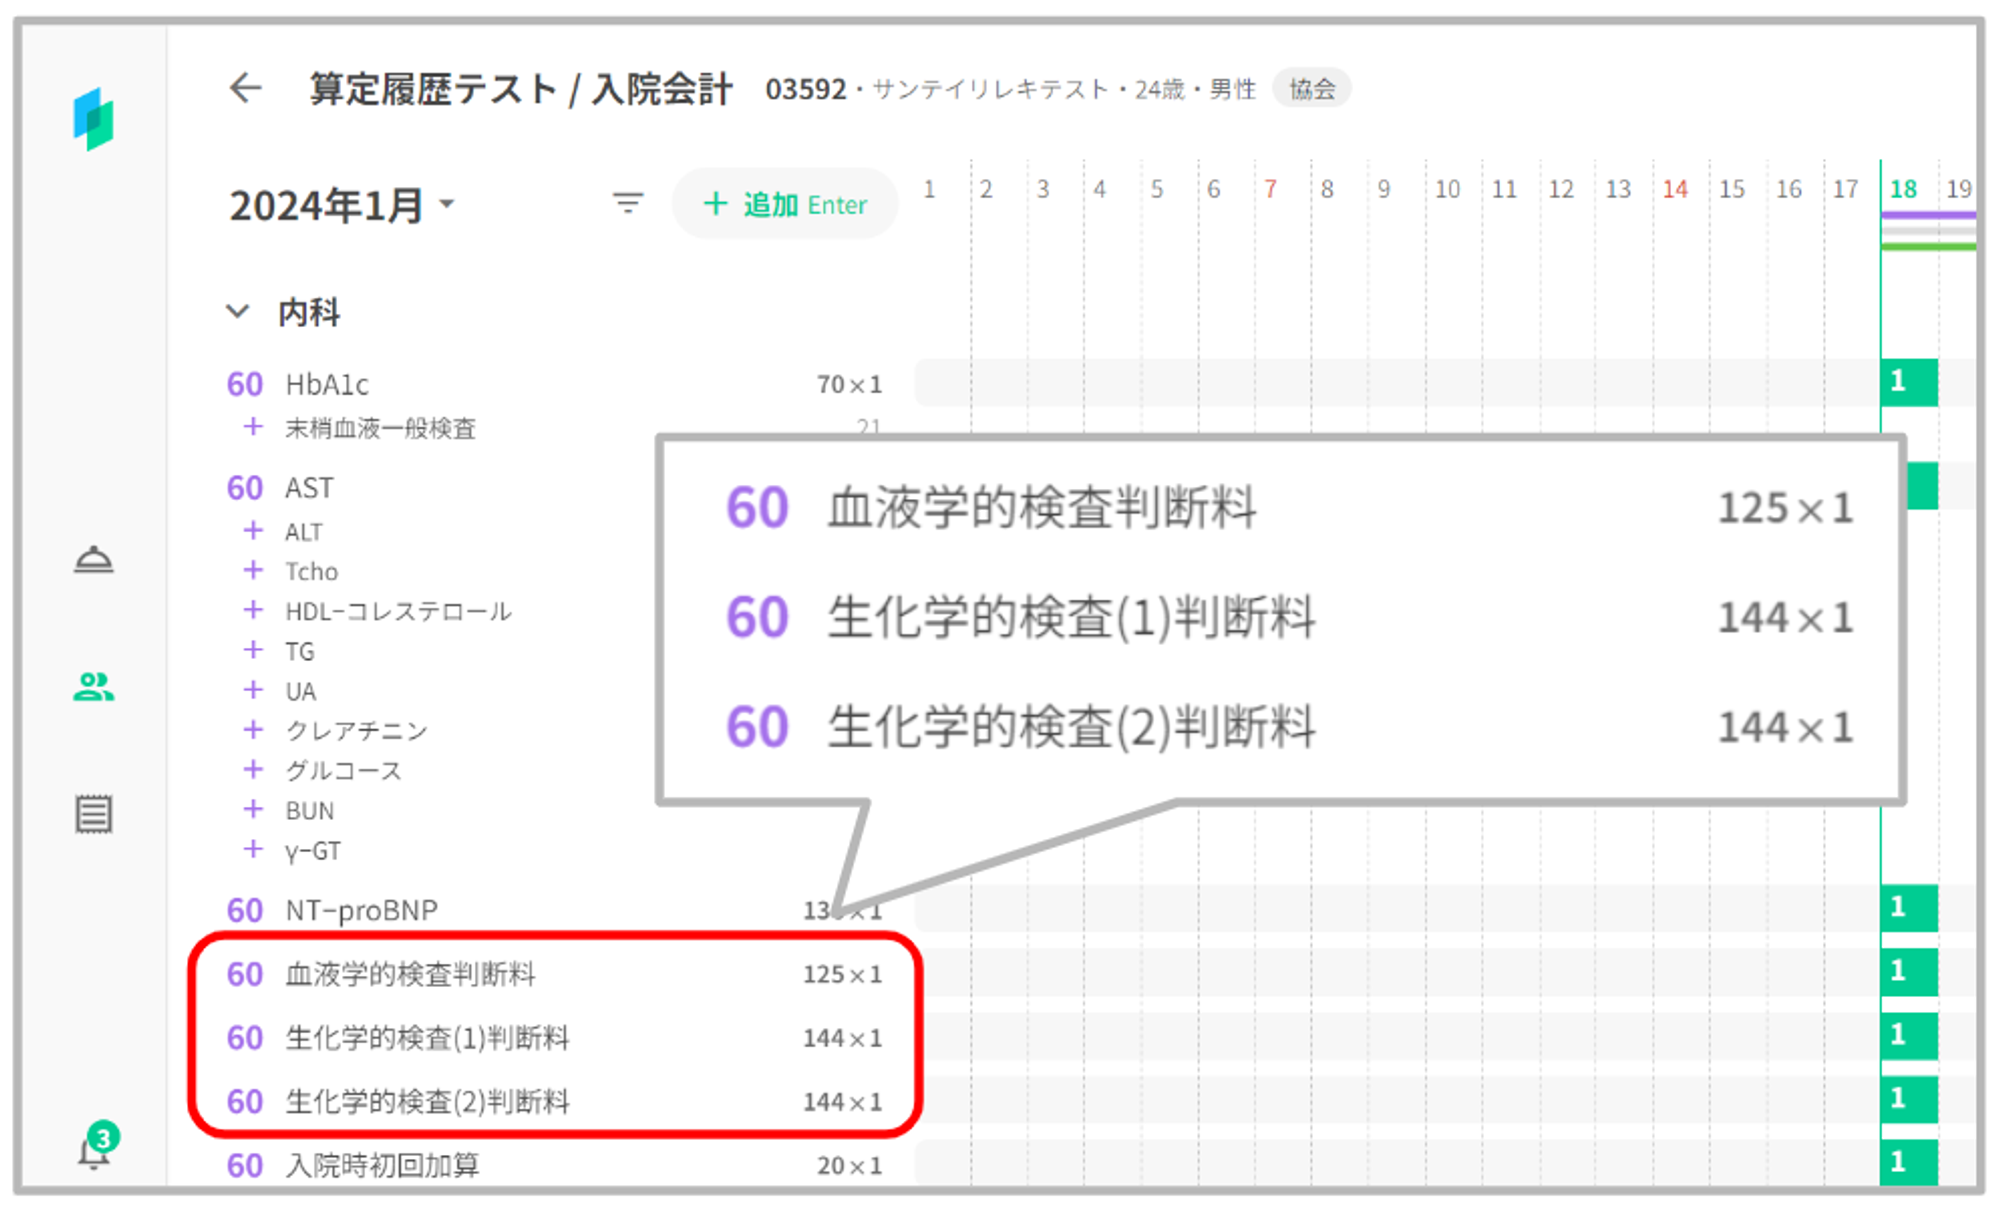Viewport: 2000px width, 1205px height.
Task: Open the receipt list sidebar icon
Action: (94, 814)
